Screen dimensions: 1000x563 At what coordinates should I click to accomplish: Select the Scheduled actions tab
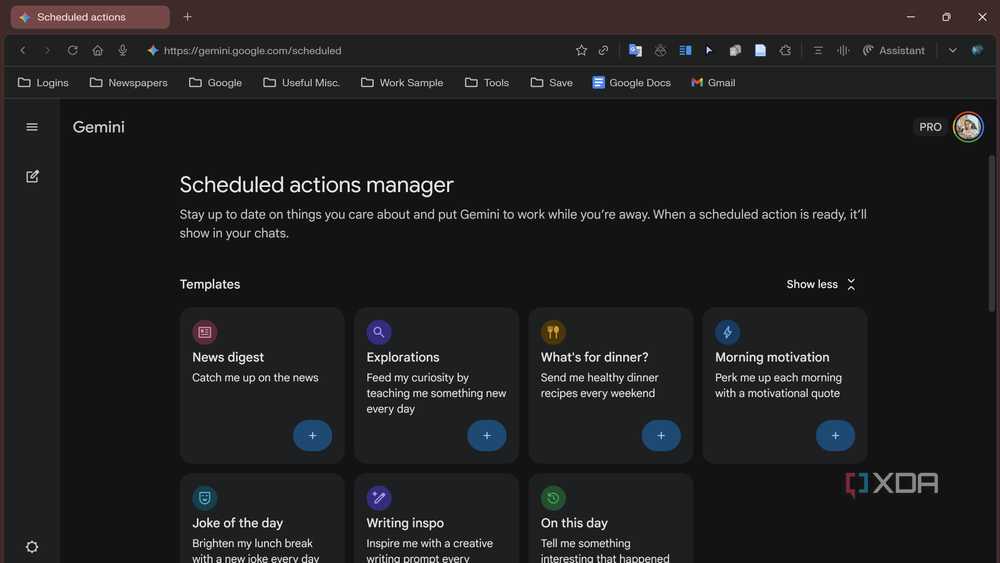pos(90,17)
